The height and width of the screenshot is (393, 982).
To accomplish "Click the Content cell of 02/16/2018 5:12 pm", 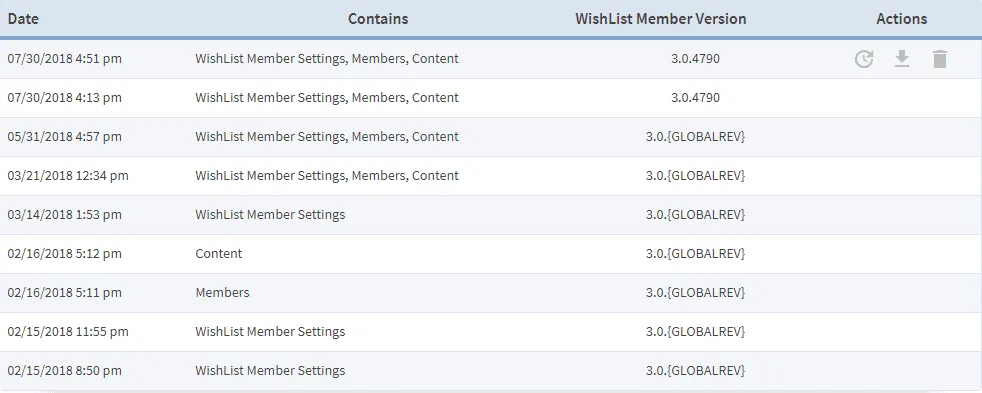I will pos(219,253).
